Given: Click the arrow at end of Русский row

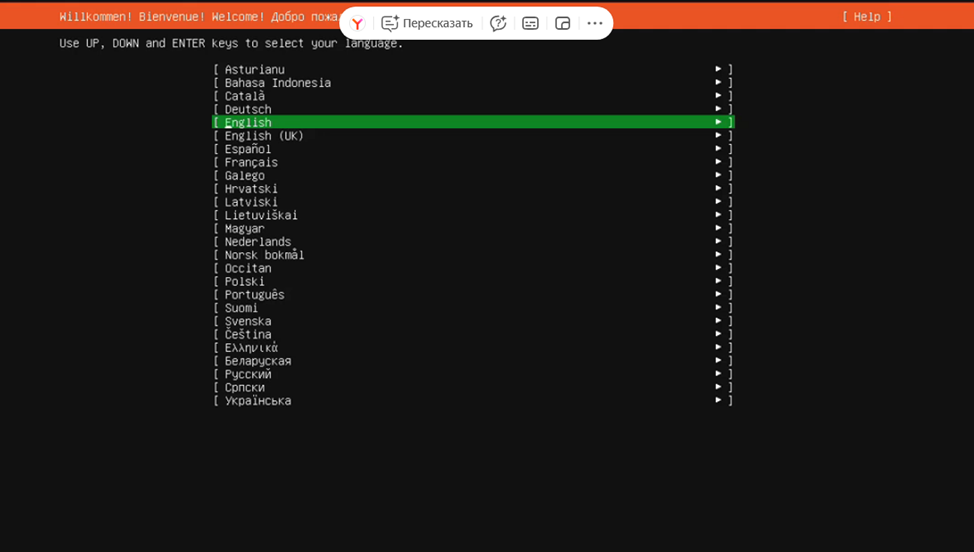Looking at the screenshot, I should coord(718,373).
